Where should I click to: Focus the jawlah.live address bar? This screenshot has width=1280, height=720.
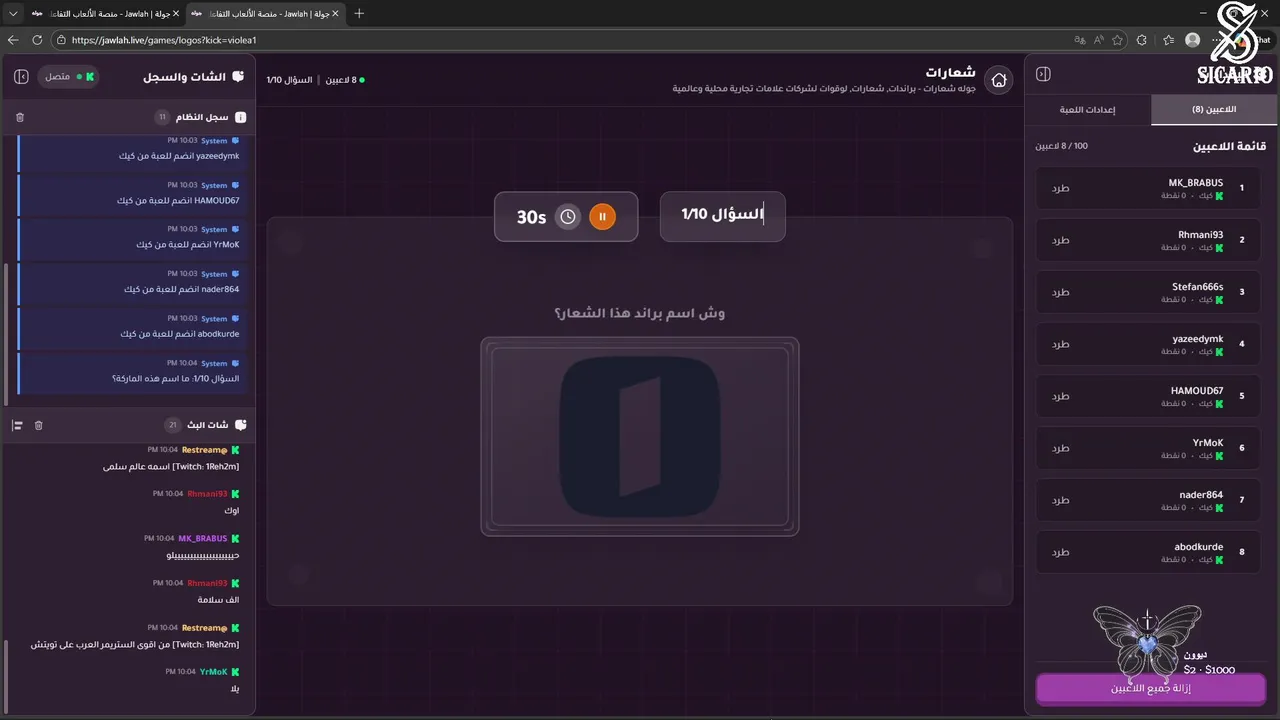(x=560, y=40)
